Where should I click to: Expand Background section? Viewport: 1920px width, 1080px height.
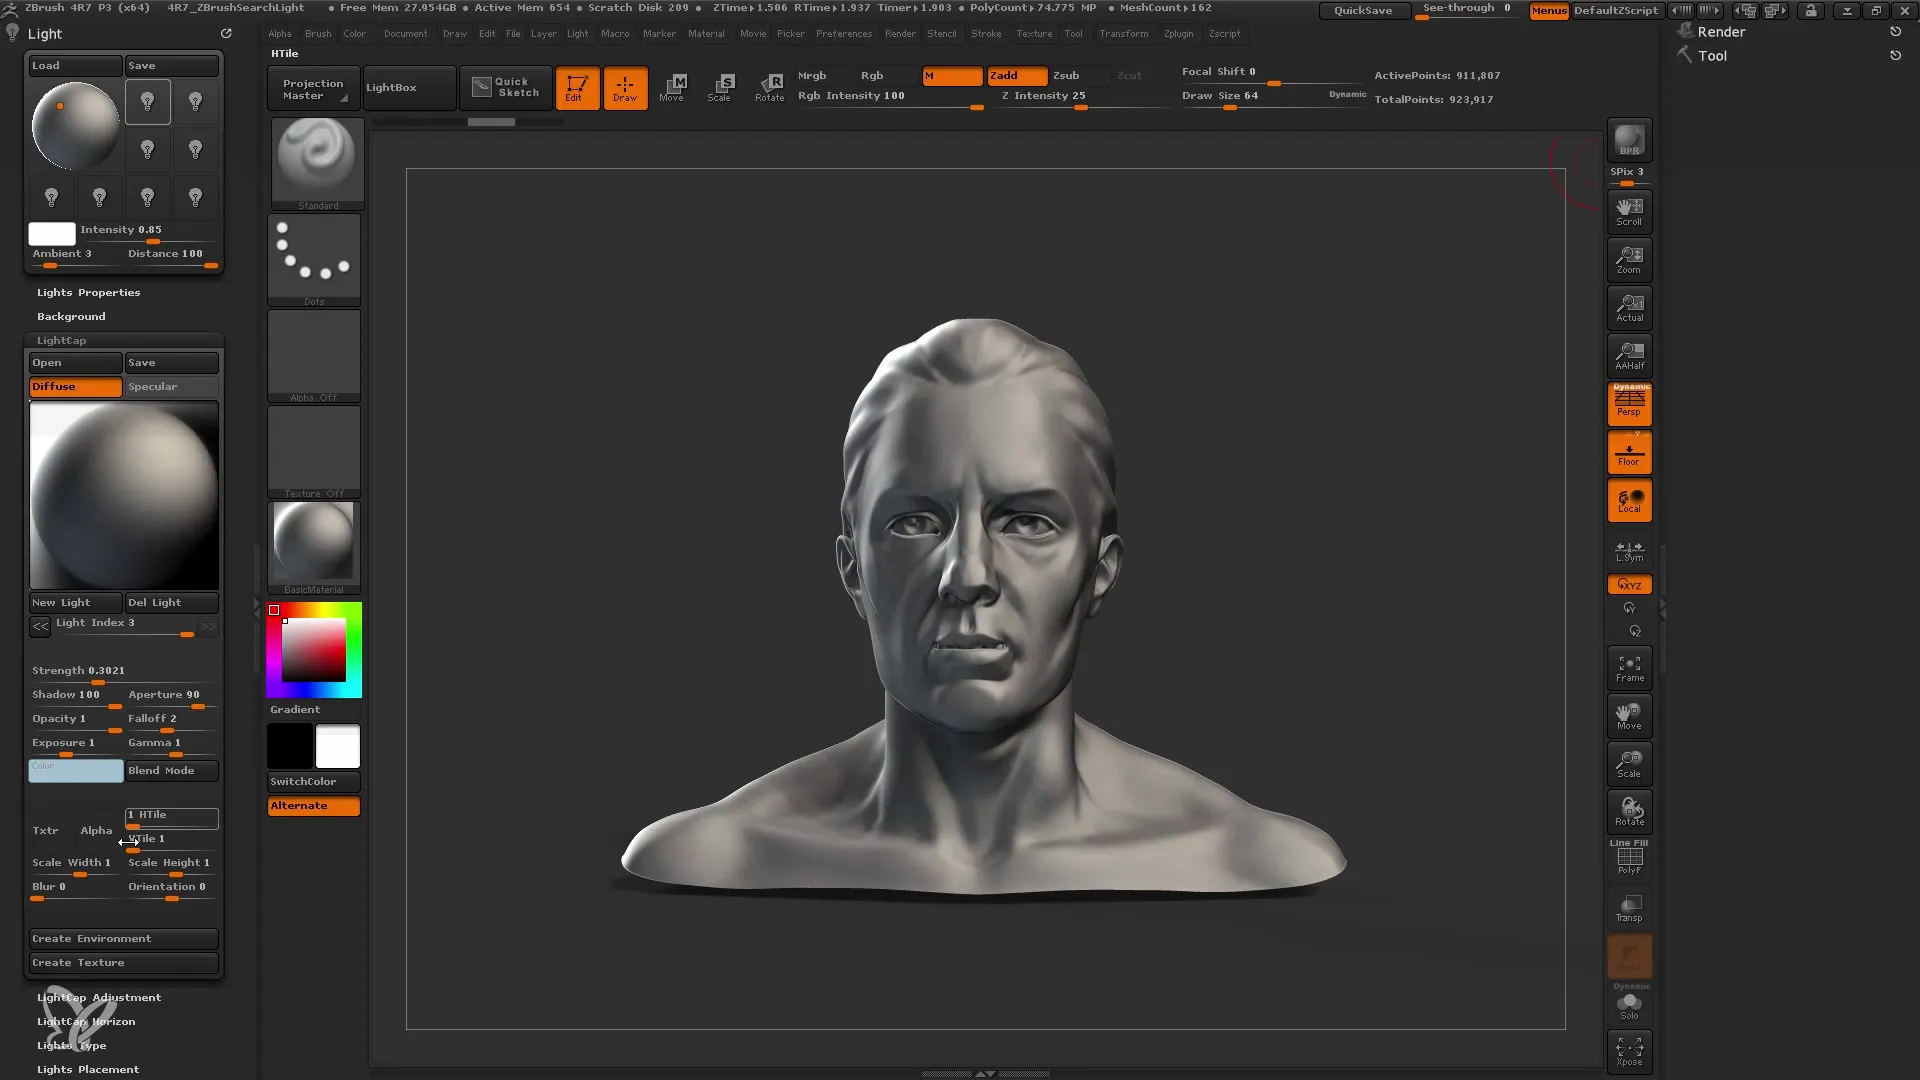pos(71,317)
